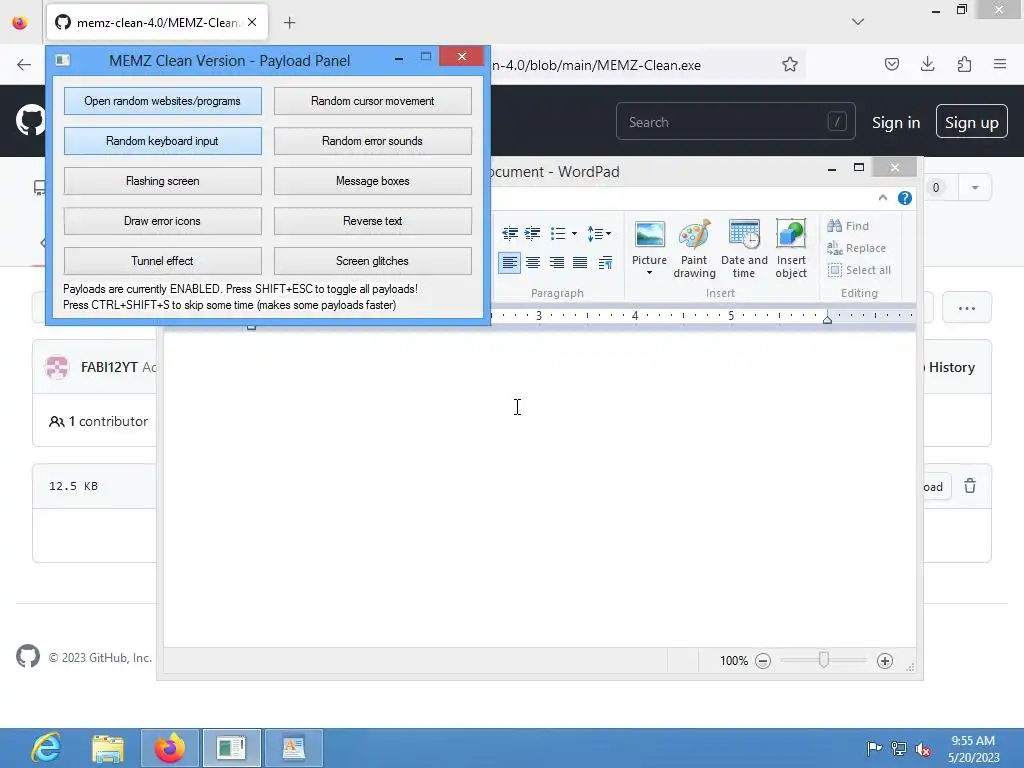Toggle the Random keyboard input payload
Viewport: 1024px width, 768px height.
[x=163, y=141]
